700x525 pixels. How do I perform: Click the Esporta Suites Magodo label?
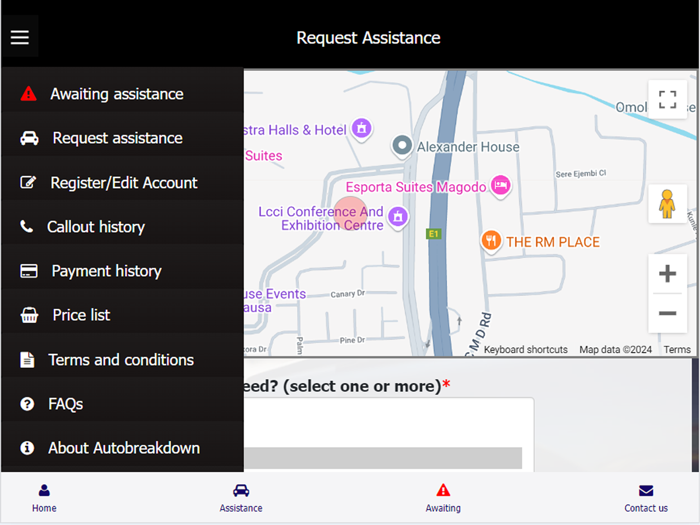(x=416, y=187)
